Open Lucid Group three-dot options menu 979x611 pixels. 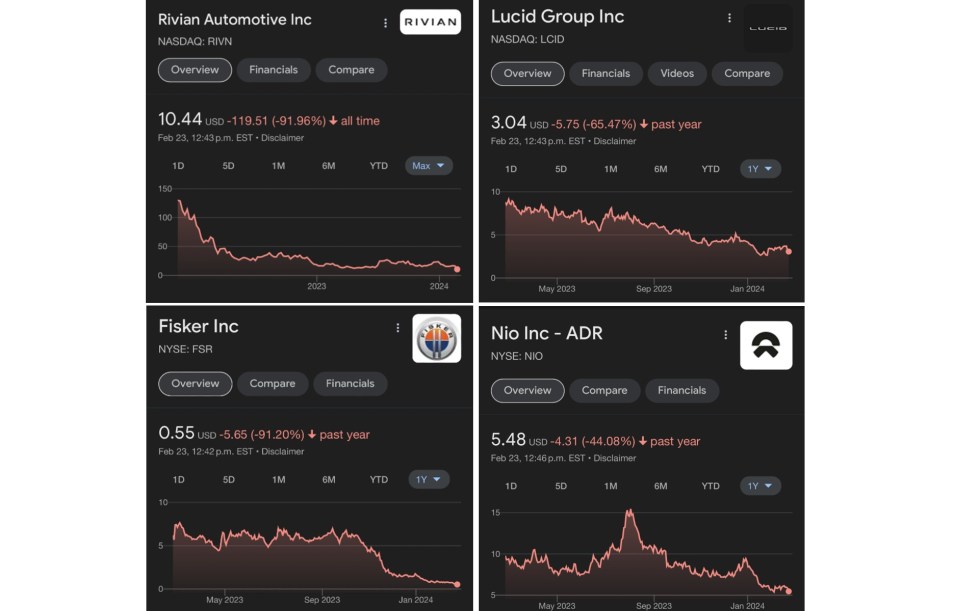point(729,19)
